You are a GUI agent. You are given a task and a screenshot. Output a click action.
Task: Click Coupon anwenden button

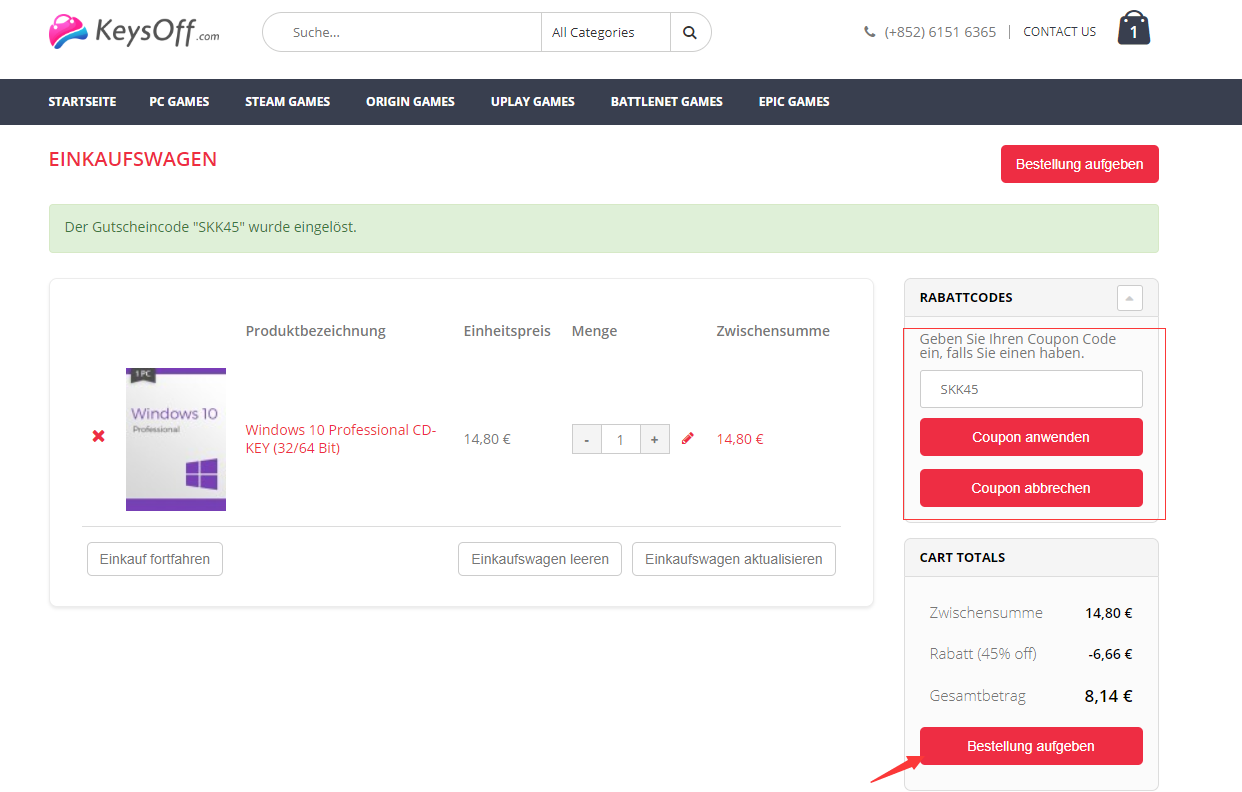tap(1031, 437)
